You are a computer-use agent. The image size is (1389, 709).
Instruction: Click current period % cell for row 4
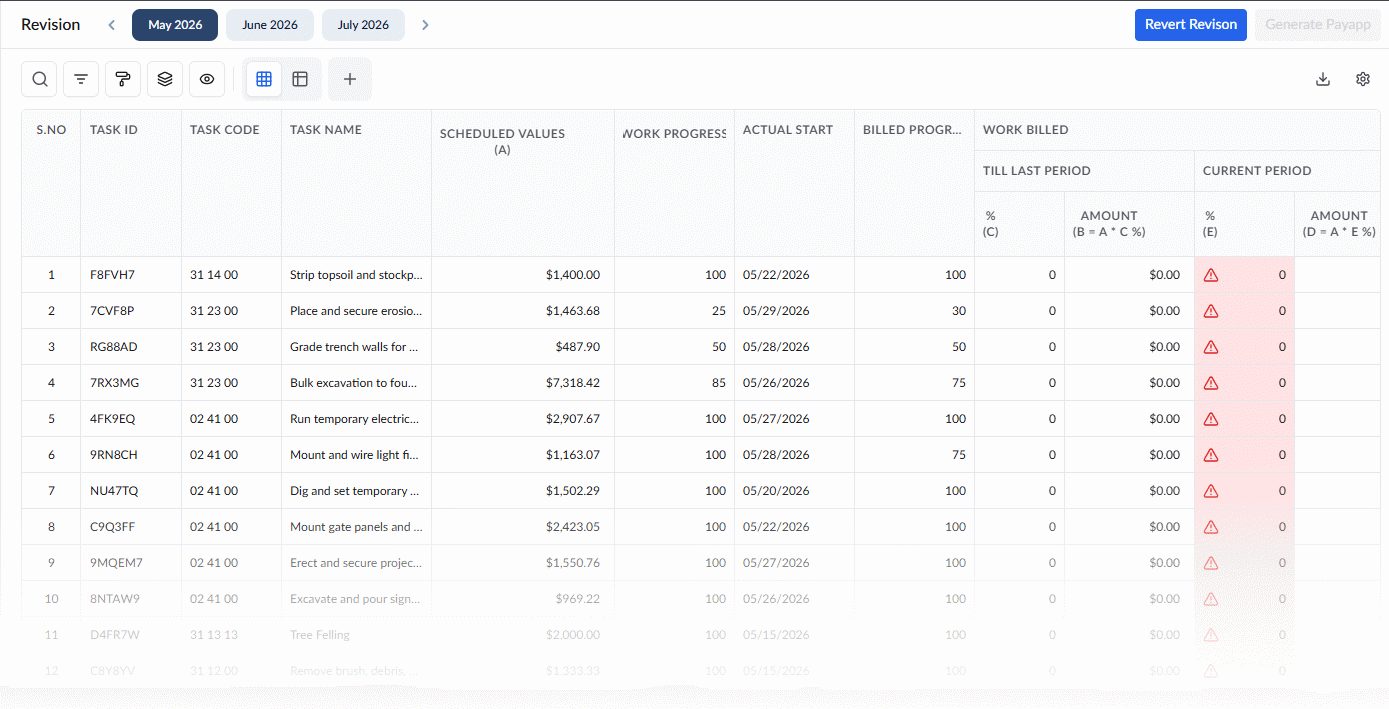pyautogui.click(x=1244, y=383)
